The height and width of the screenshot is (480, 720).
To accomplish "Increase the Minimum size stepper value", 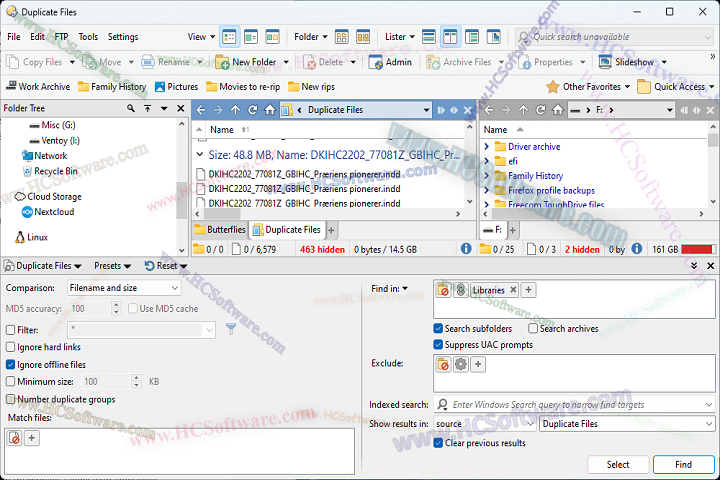I will tap(136, 378).
